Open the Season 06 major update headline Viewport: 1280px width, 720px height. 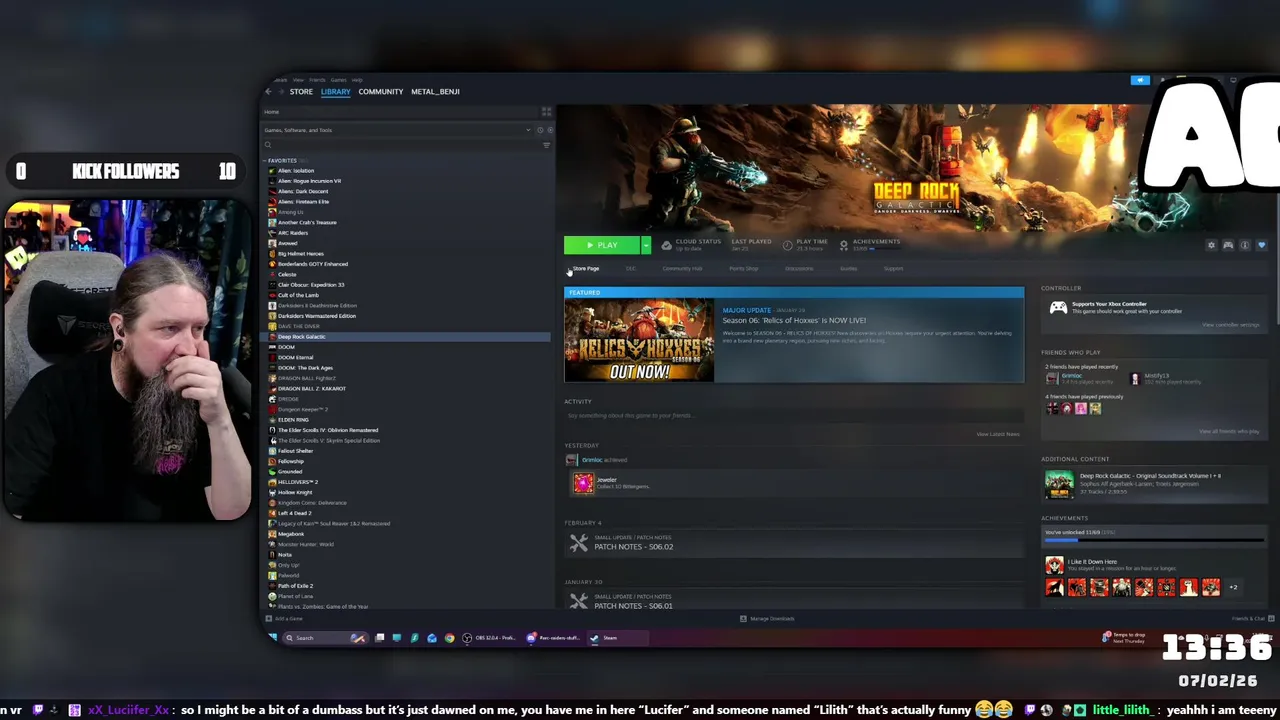point(794,320)
